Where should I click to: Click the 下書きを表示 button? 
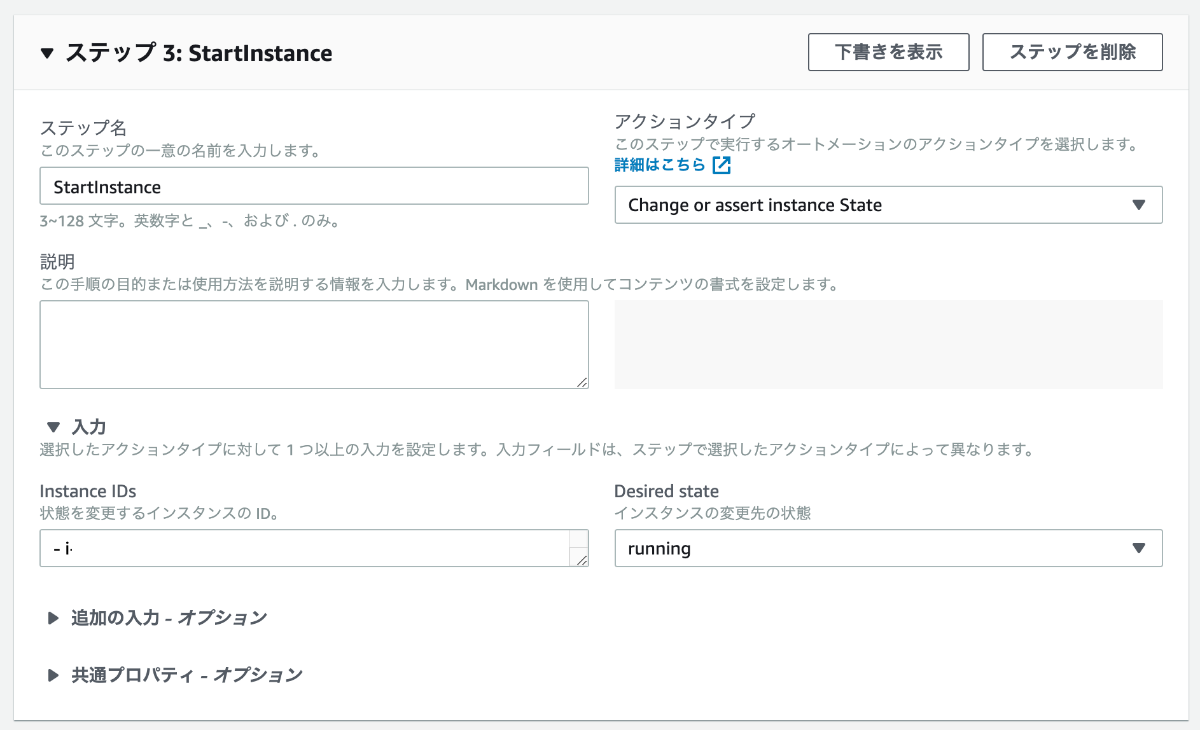[889, 52]
